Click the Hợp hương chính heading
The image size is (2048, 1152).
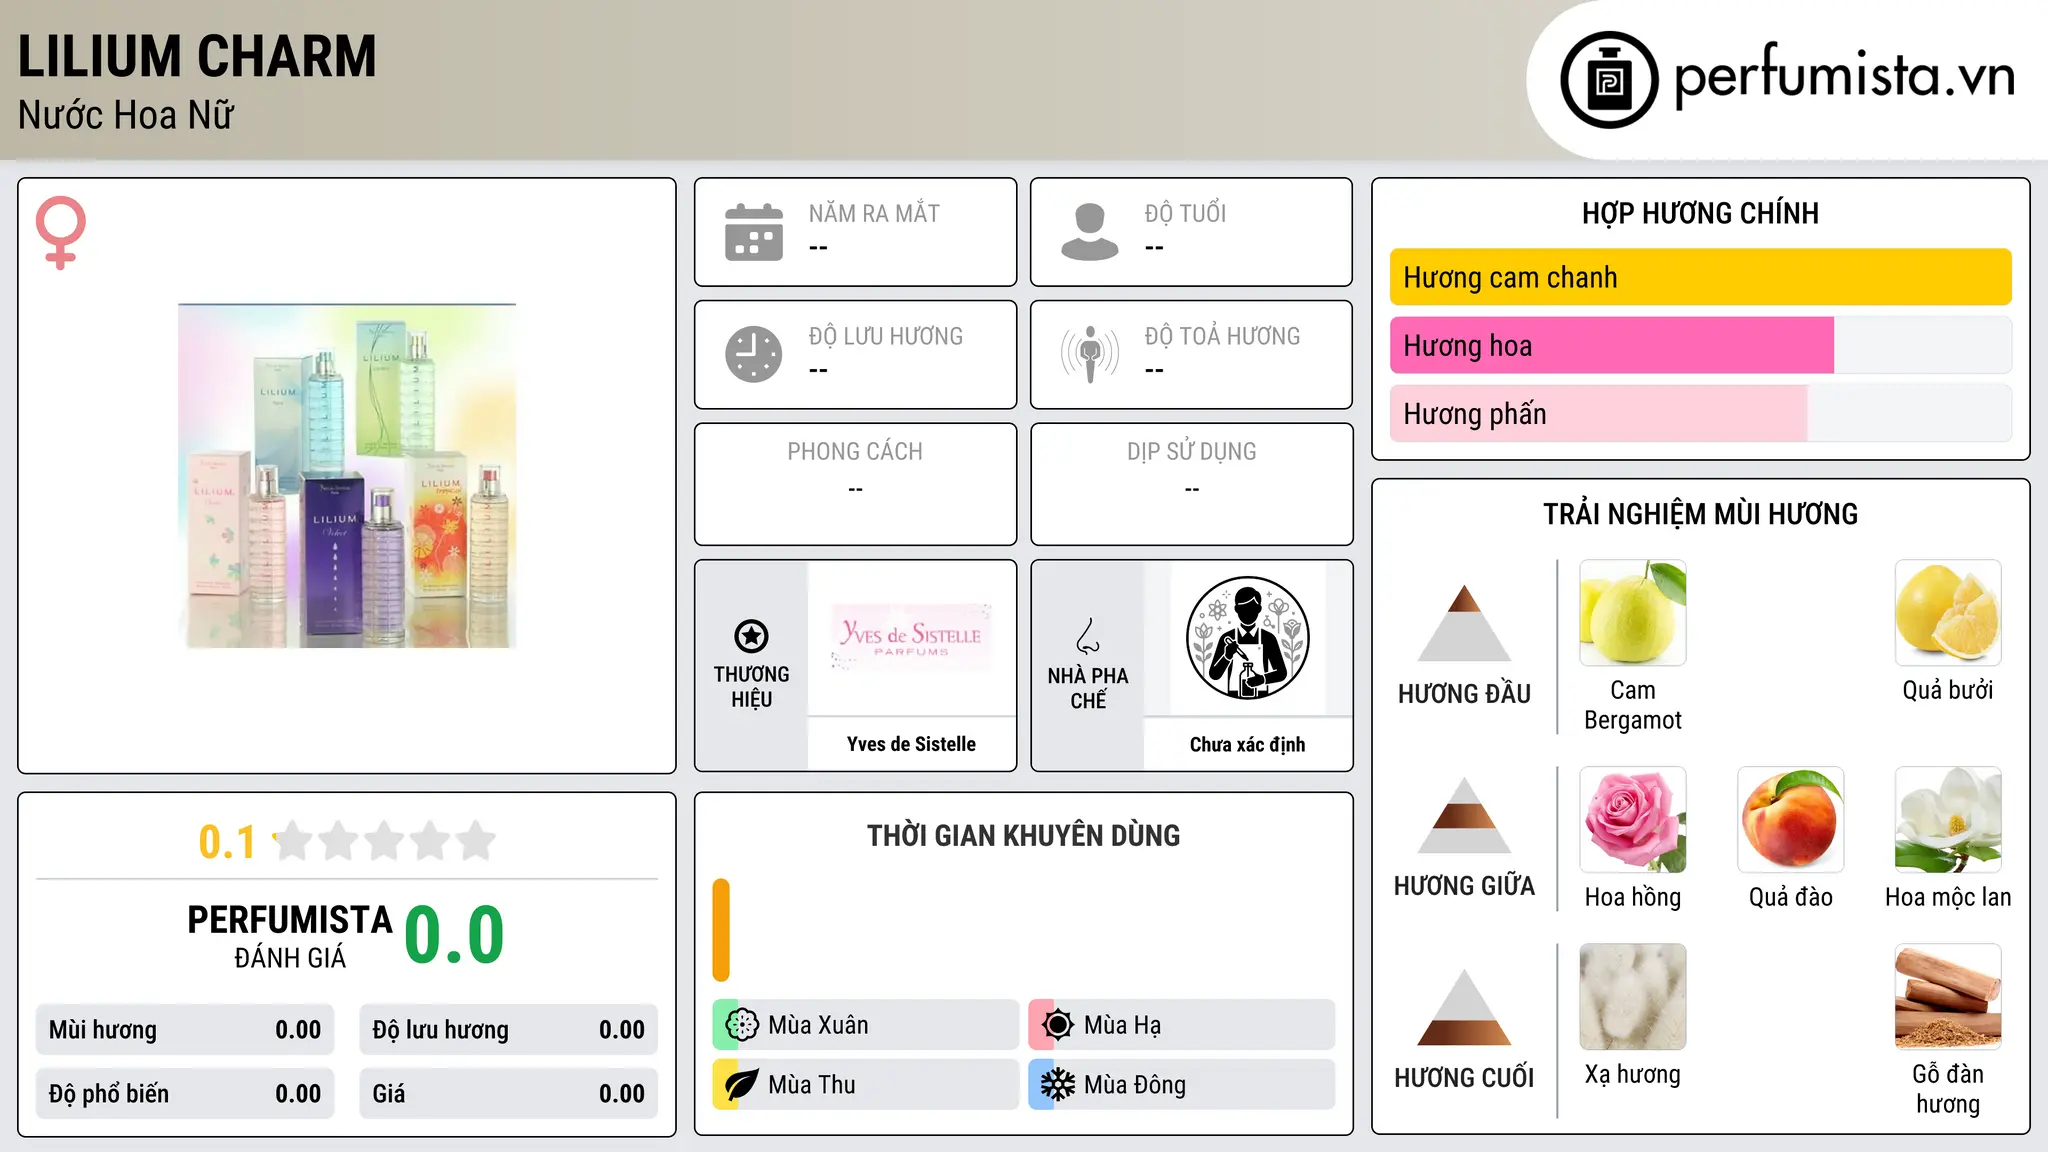pyautogui.click(x=1700, y=213)
